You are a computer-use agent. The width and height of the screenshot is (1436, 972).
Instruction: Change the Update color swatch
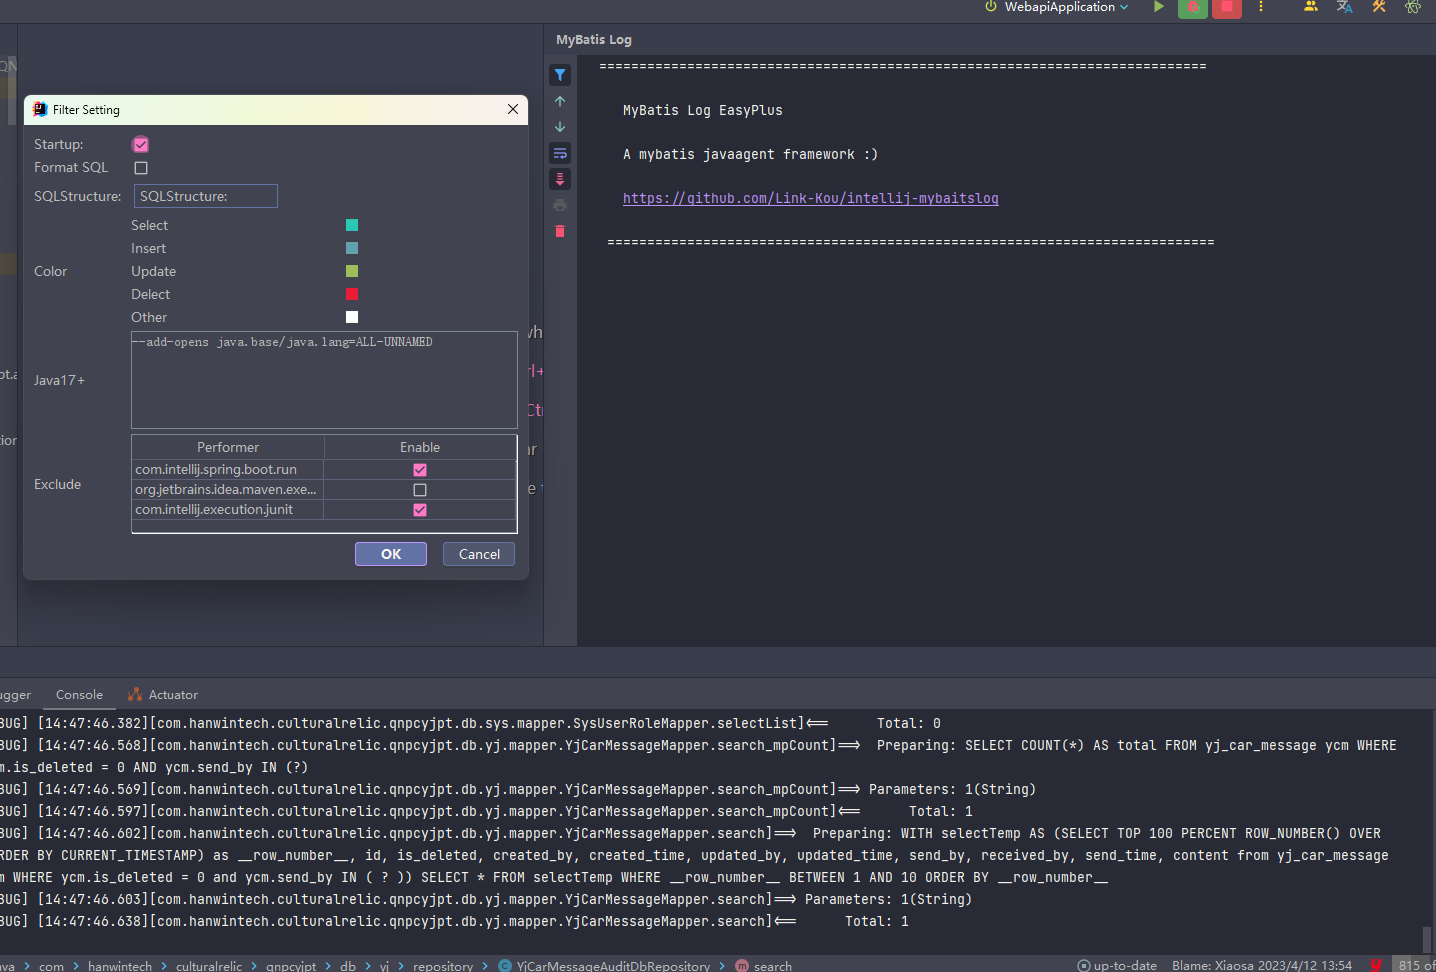[351, 270]
